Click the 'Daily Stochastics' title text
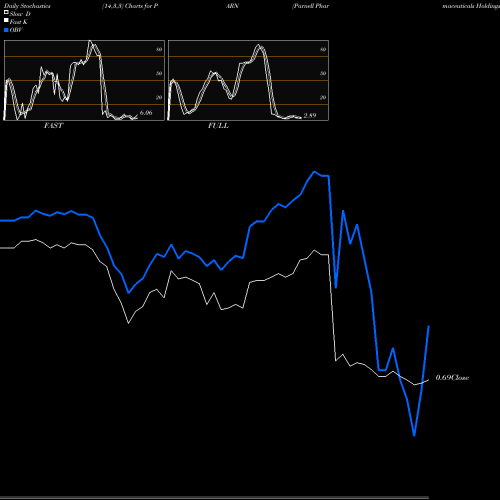This screenshot has width=500, height=500. pos(27,6)
